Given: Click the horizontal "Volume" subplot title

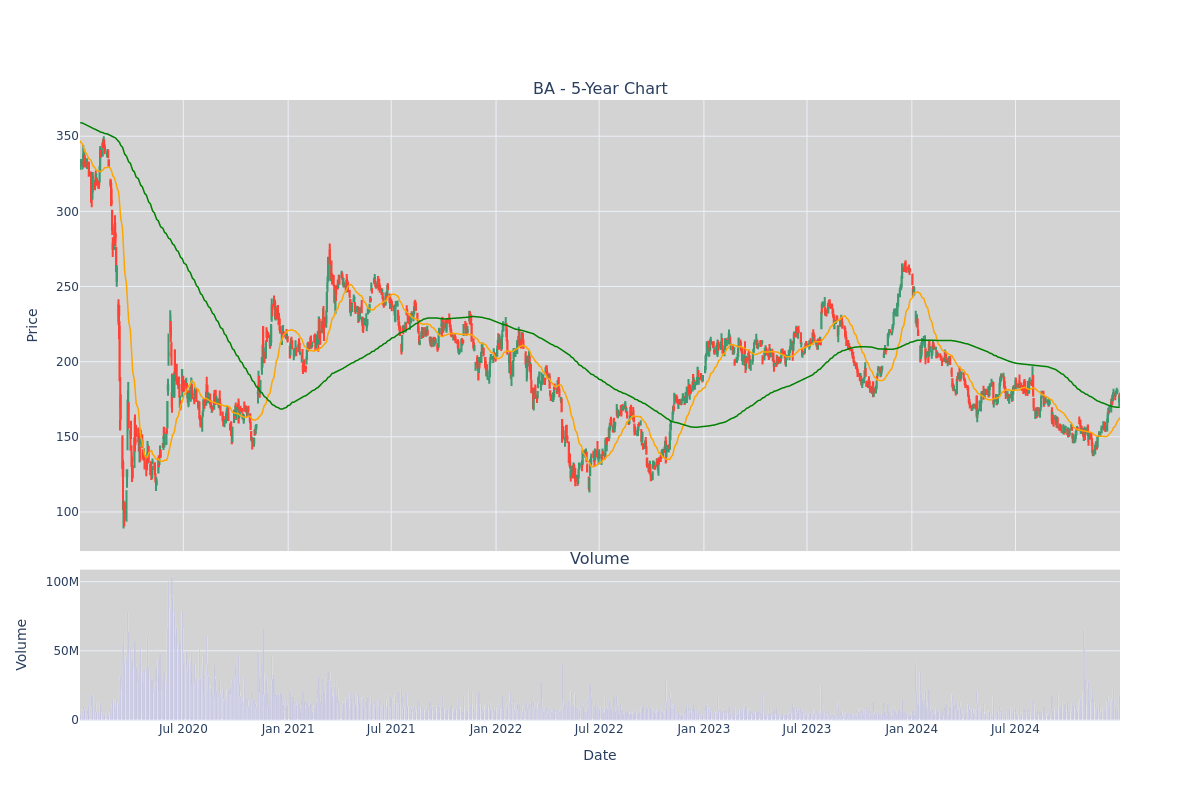Looking at the screenshot, I should [600, 559].
